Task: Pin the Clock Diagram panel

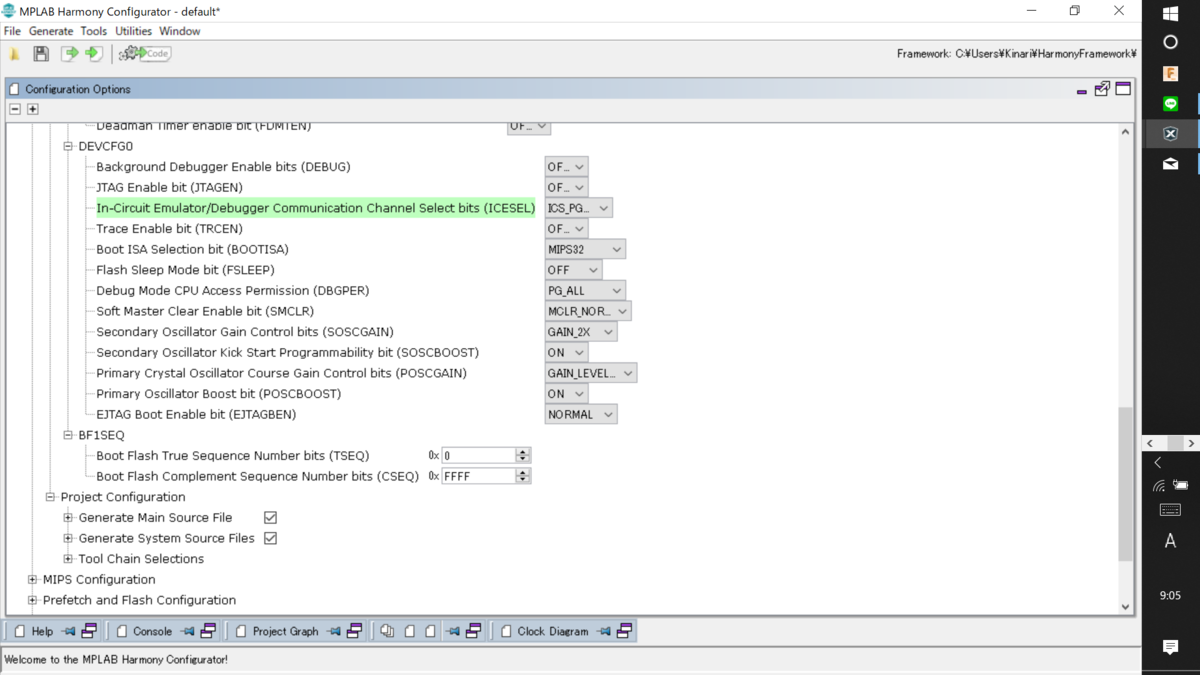Action: [604, 631]
